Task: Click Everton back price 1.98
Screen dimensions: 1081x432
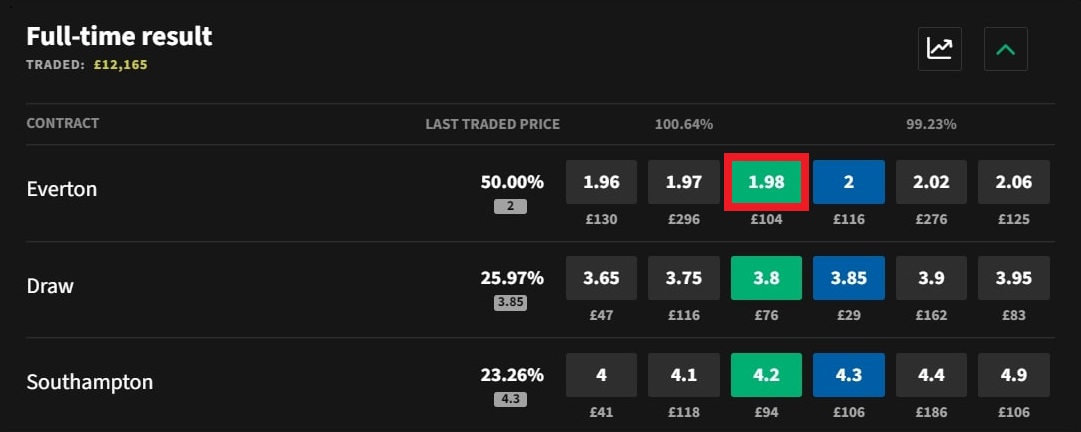Action: tap(766, 183)
